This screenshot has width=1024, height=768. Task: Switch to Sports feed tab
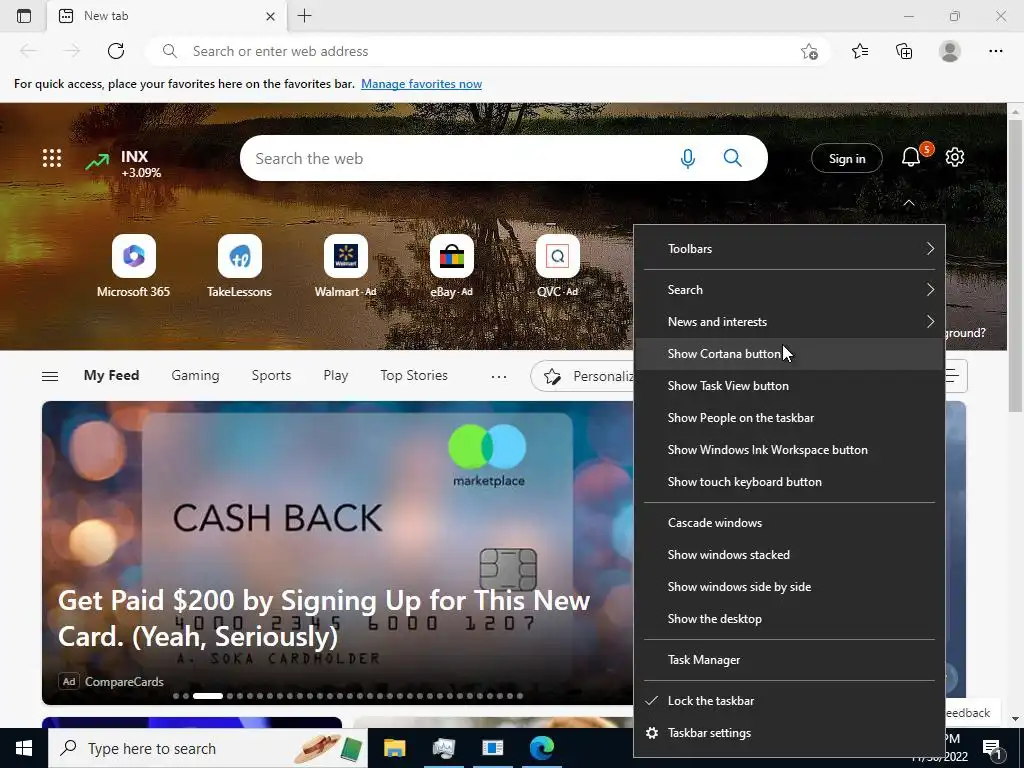pyautogui.click(x=271, y=376)
